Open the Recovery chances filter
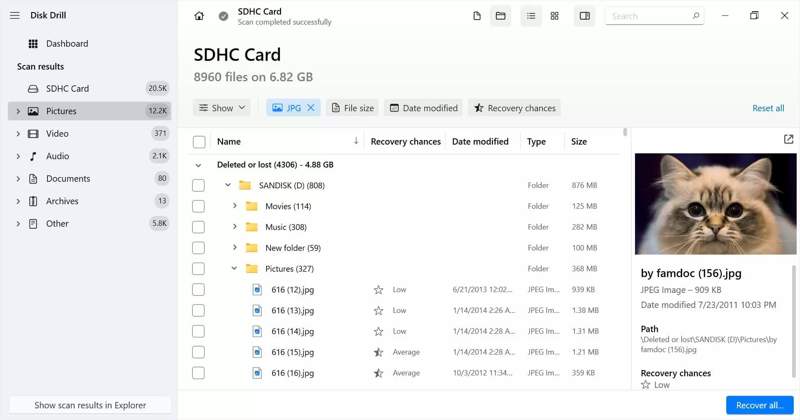The height and width of the screenshot is (420, 800). click(x=515, y=108)
